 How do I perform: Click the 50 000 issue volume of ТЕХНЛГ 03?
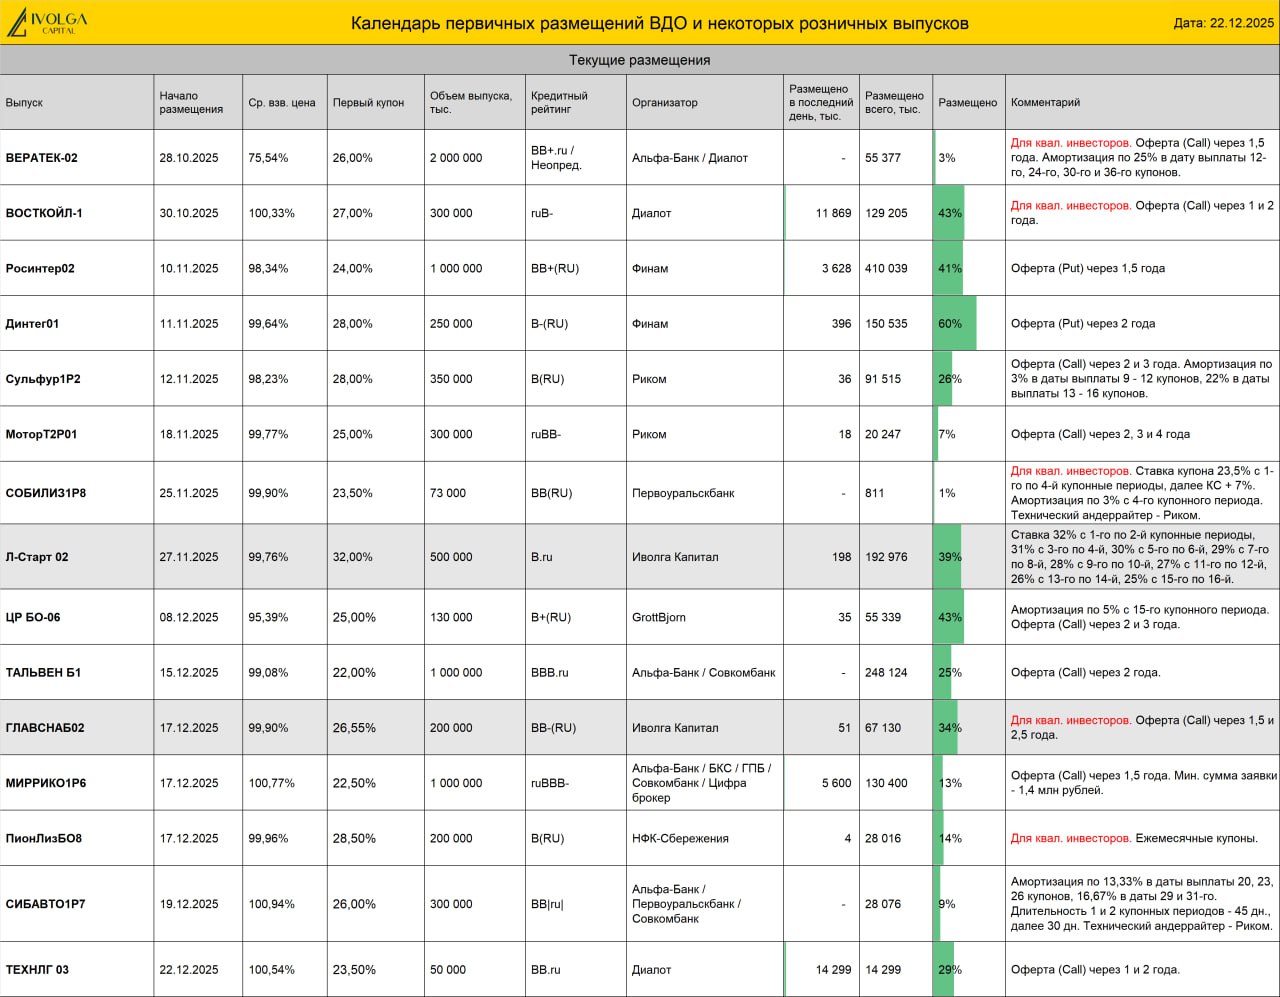(448, 970)
